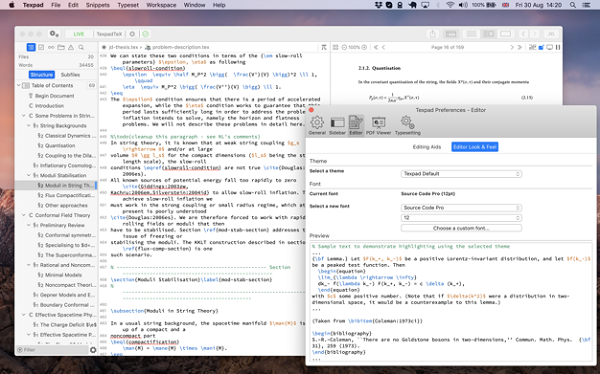Viewport: 600px width, 374px height.
Task: Switch to PDF-only layout icon
Action: pos(505,34)
